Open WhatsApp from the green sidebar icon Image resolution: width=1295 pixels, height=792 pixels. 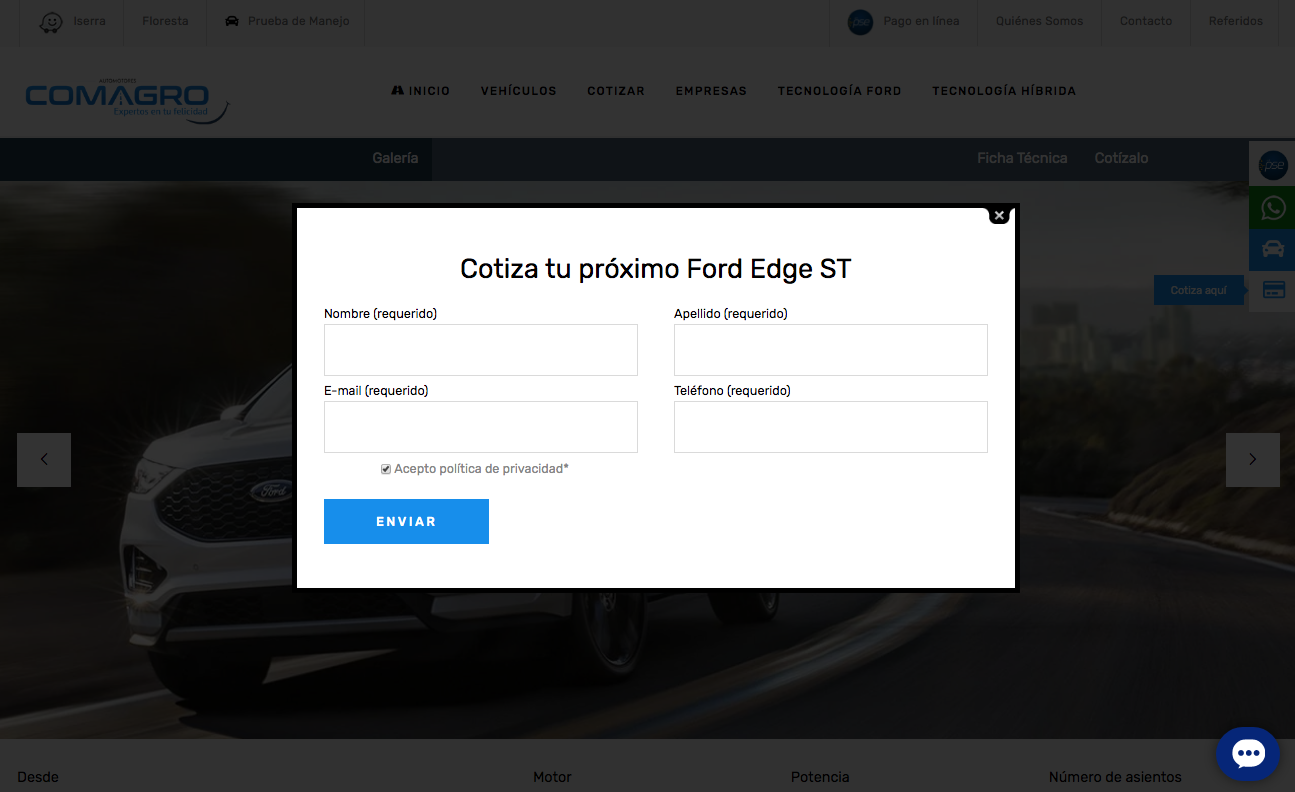pyautogui.click(x=1272, y=208)
